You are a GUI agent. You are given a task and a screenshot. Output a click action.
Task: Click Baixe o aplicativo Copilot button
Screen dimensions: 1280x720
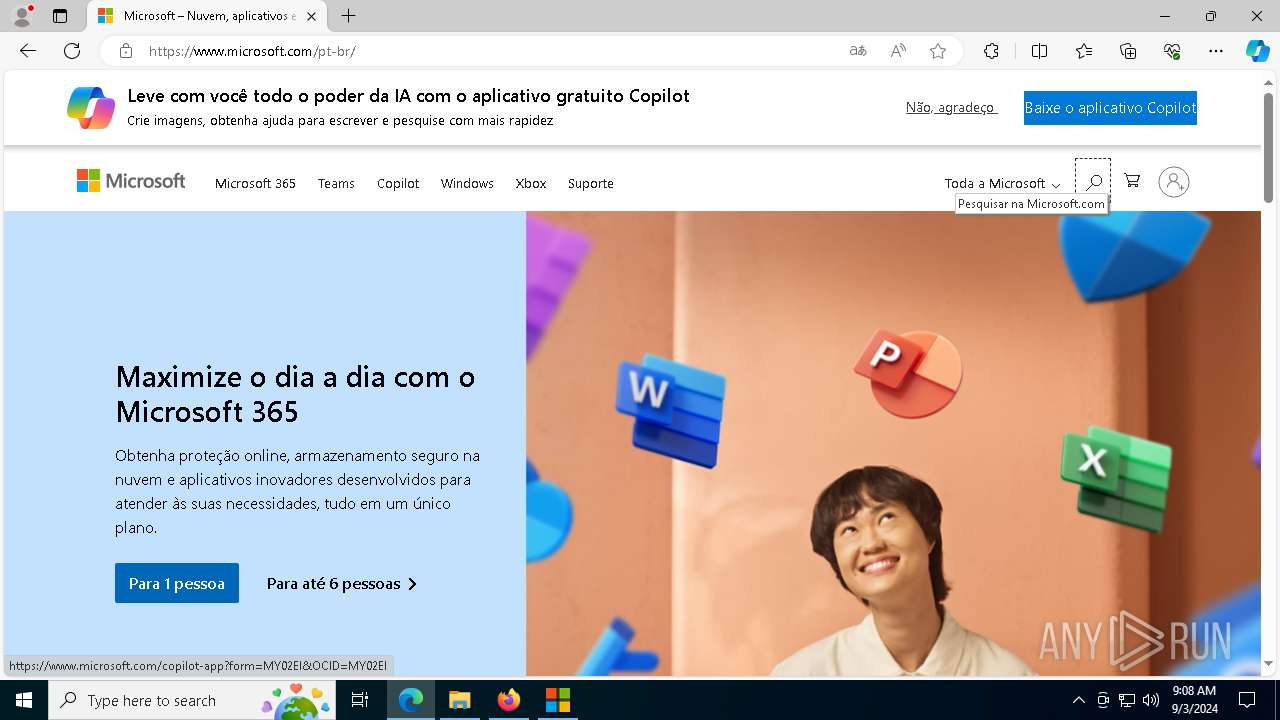point(1110,108)
